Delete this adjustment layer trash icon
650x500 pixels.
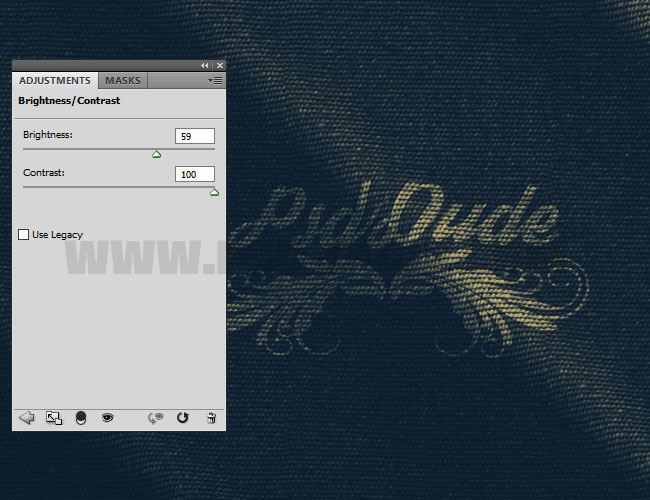pyautogui.click(x=211, y=418)
